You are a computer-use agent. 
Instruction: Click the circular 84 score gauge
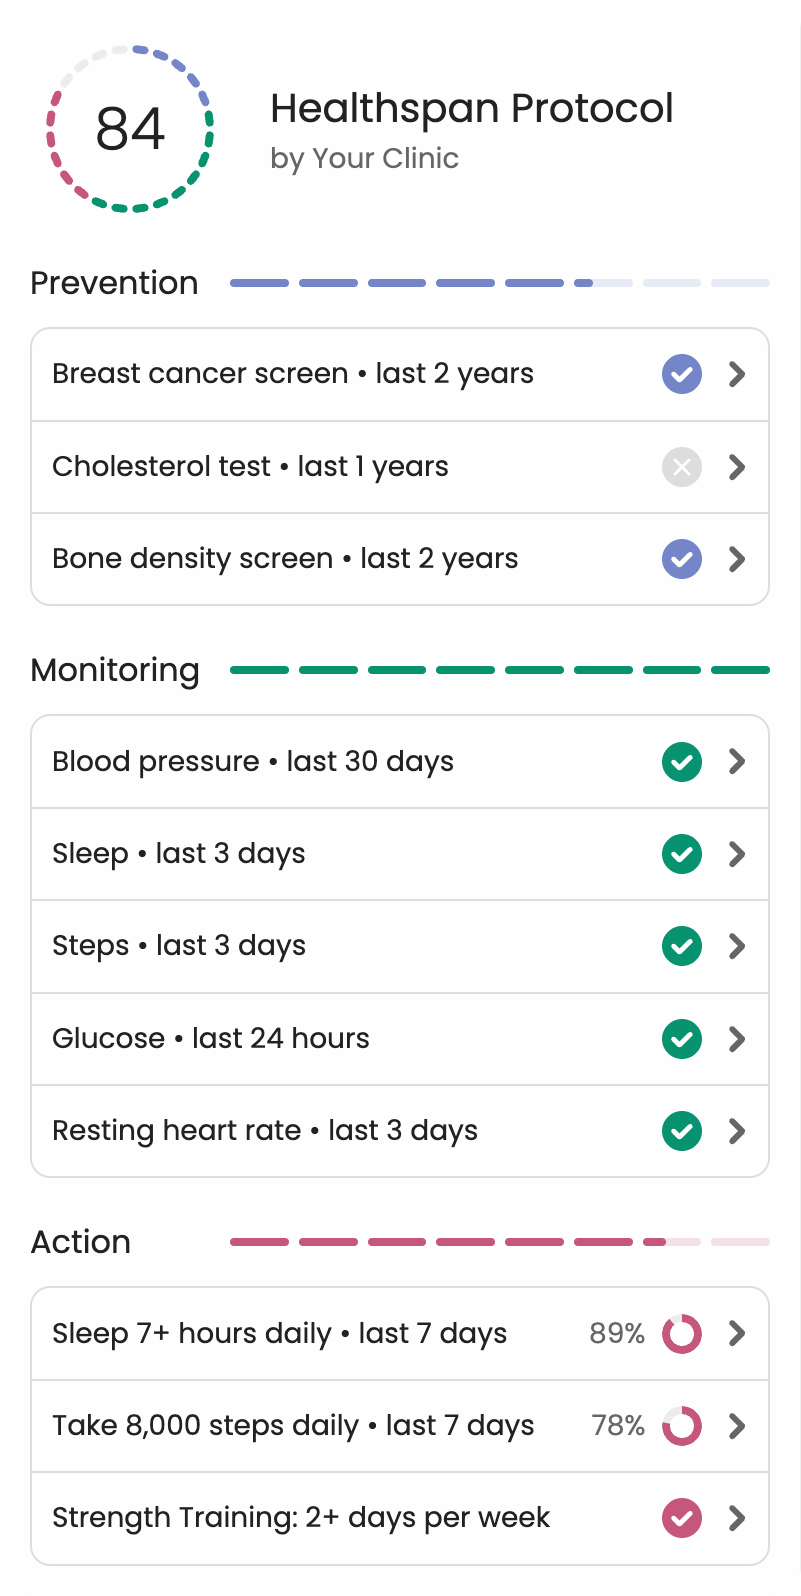pos(130,128)
